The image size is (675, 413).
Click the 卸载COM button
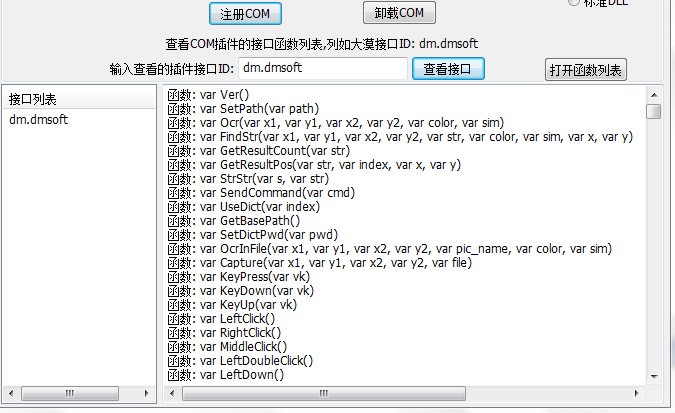(x=399, y=13)
